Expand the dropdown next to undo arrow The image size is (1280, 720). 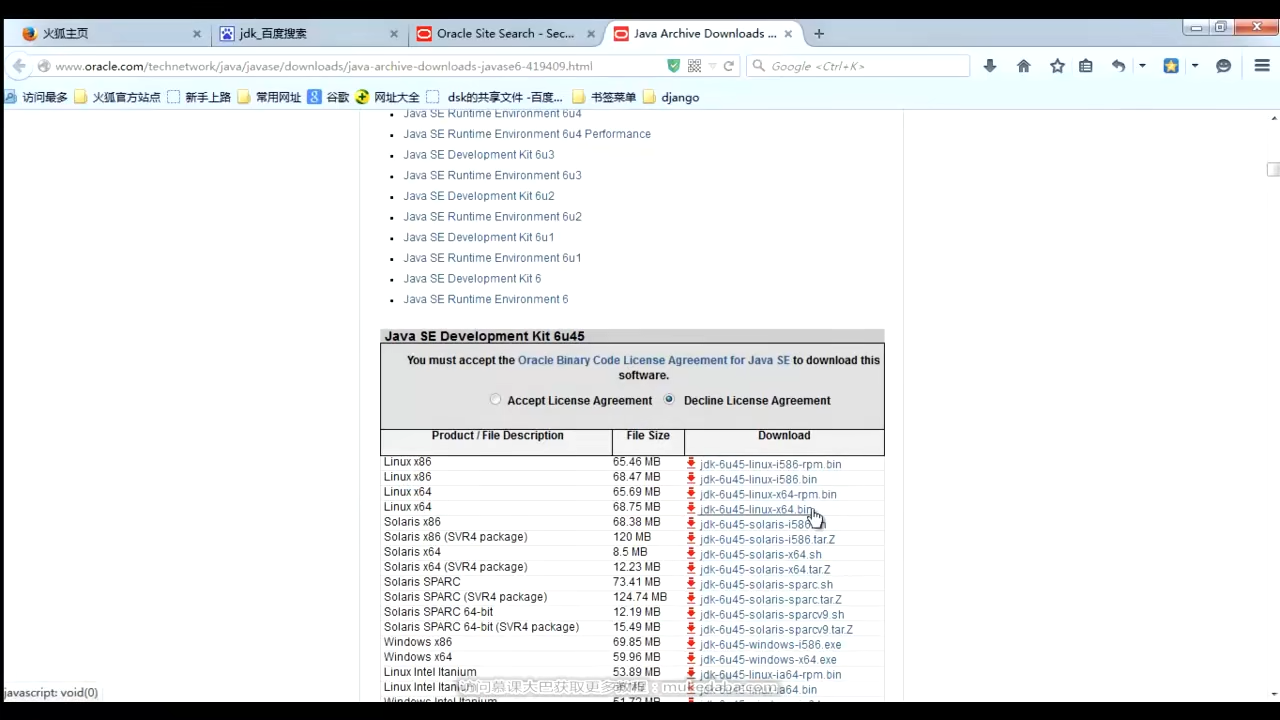pos(1142,66)
